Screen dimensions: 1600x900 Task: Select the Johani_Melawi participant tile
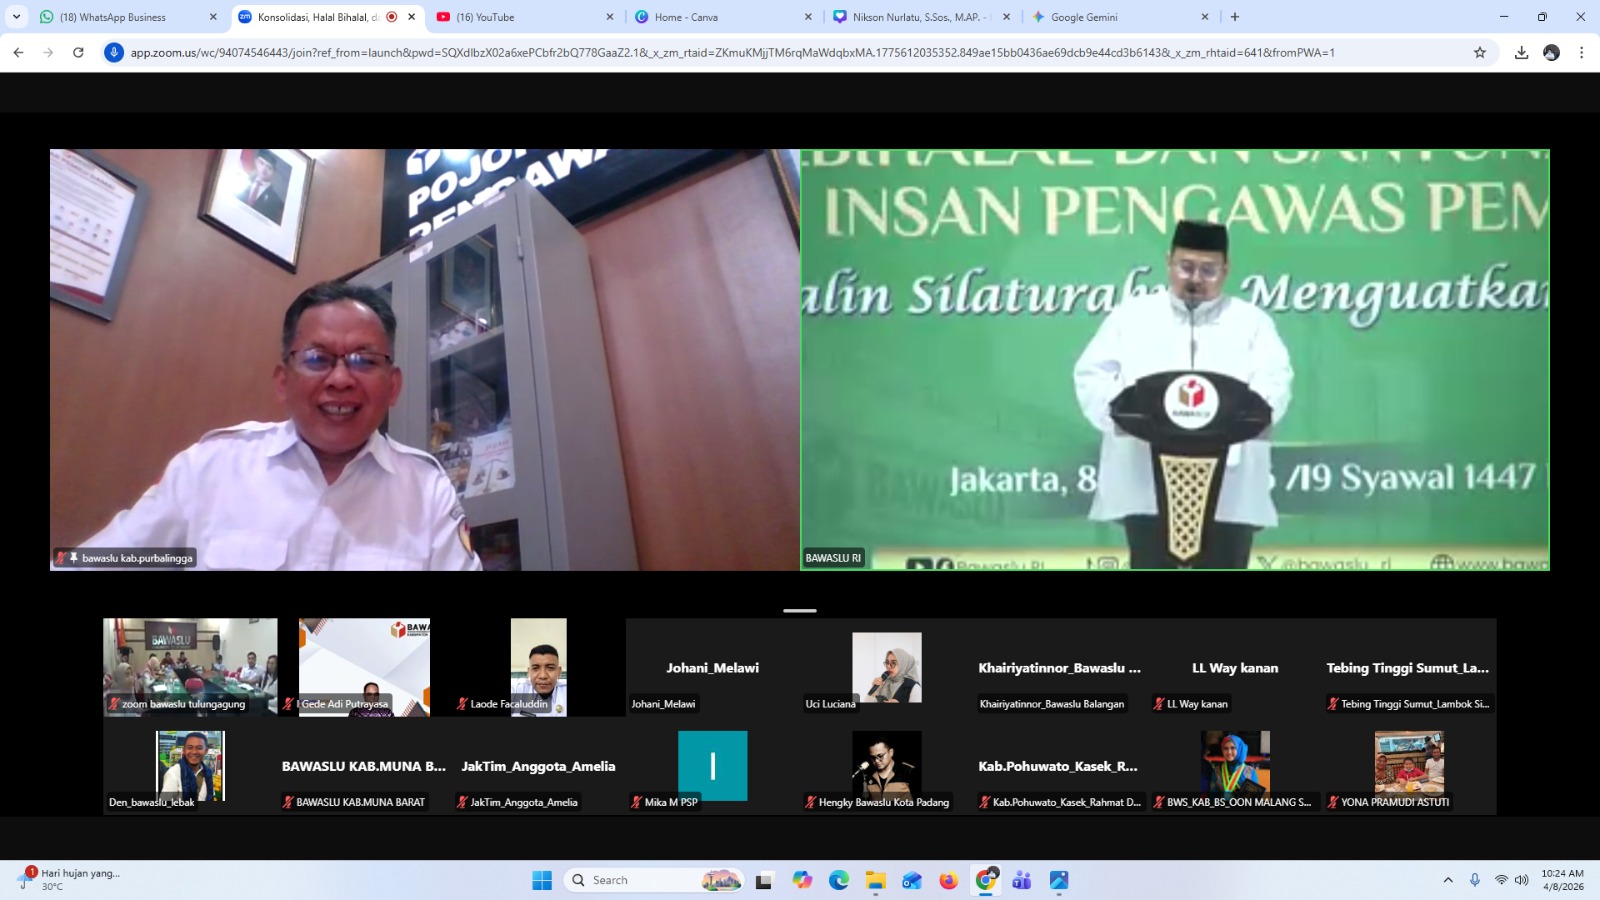[x=713, y=666]
